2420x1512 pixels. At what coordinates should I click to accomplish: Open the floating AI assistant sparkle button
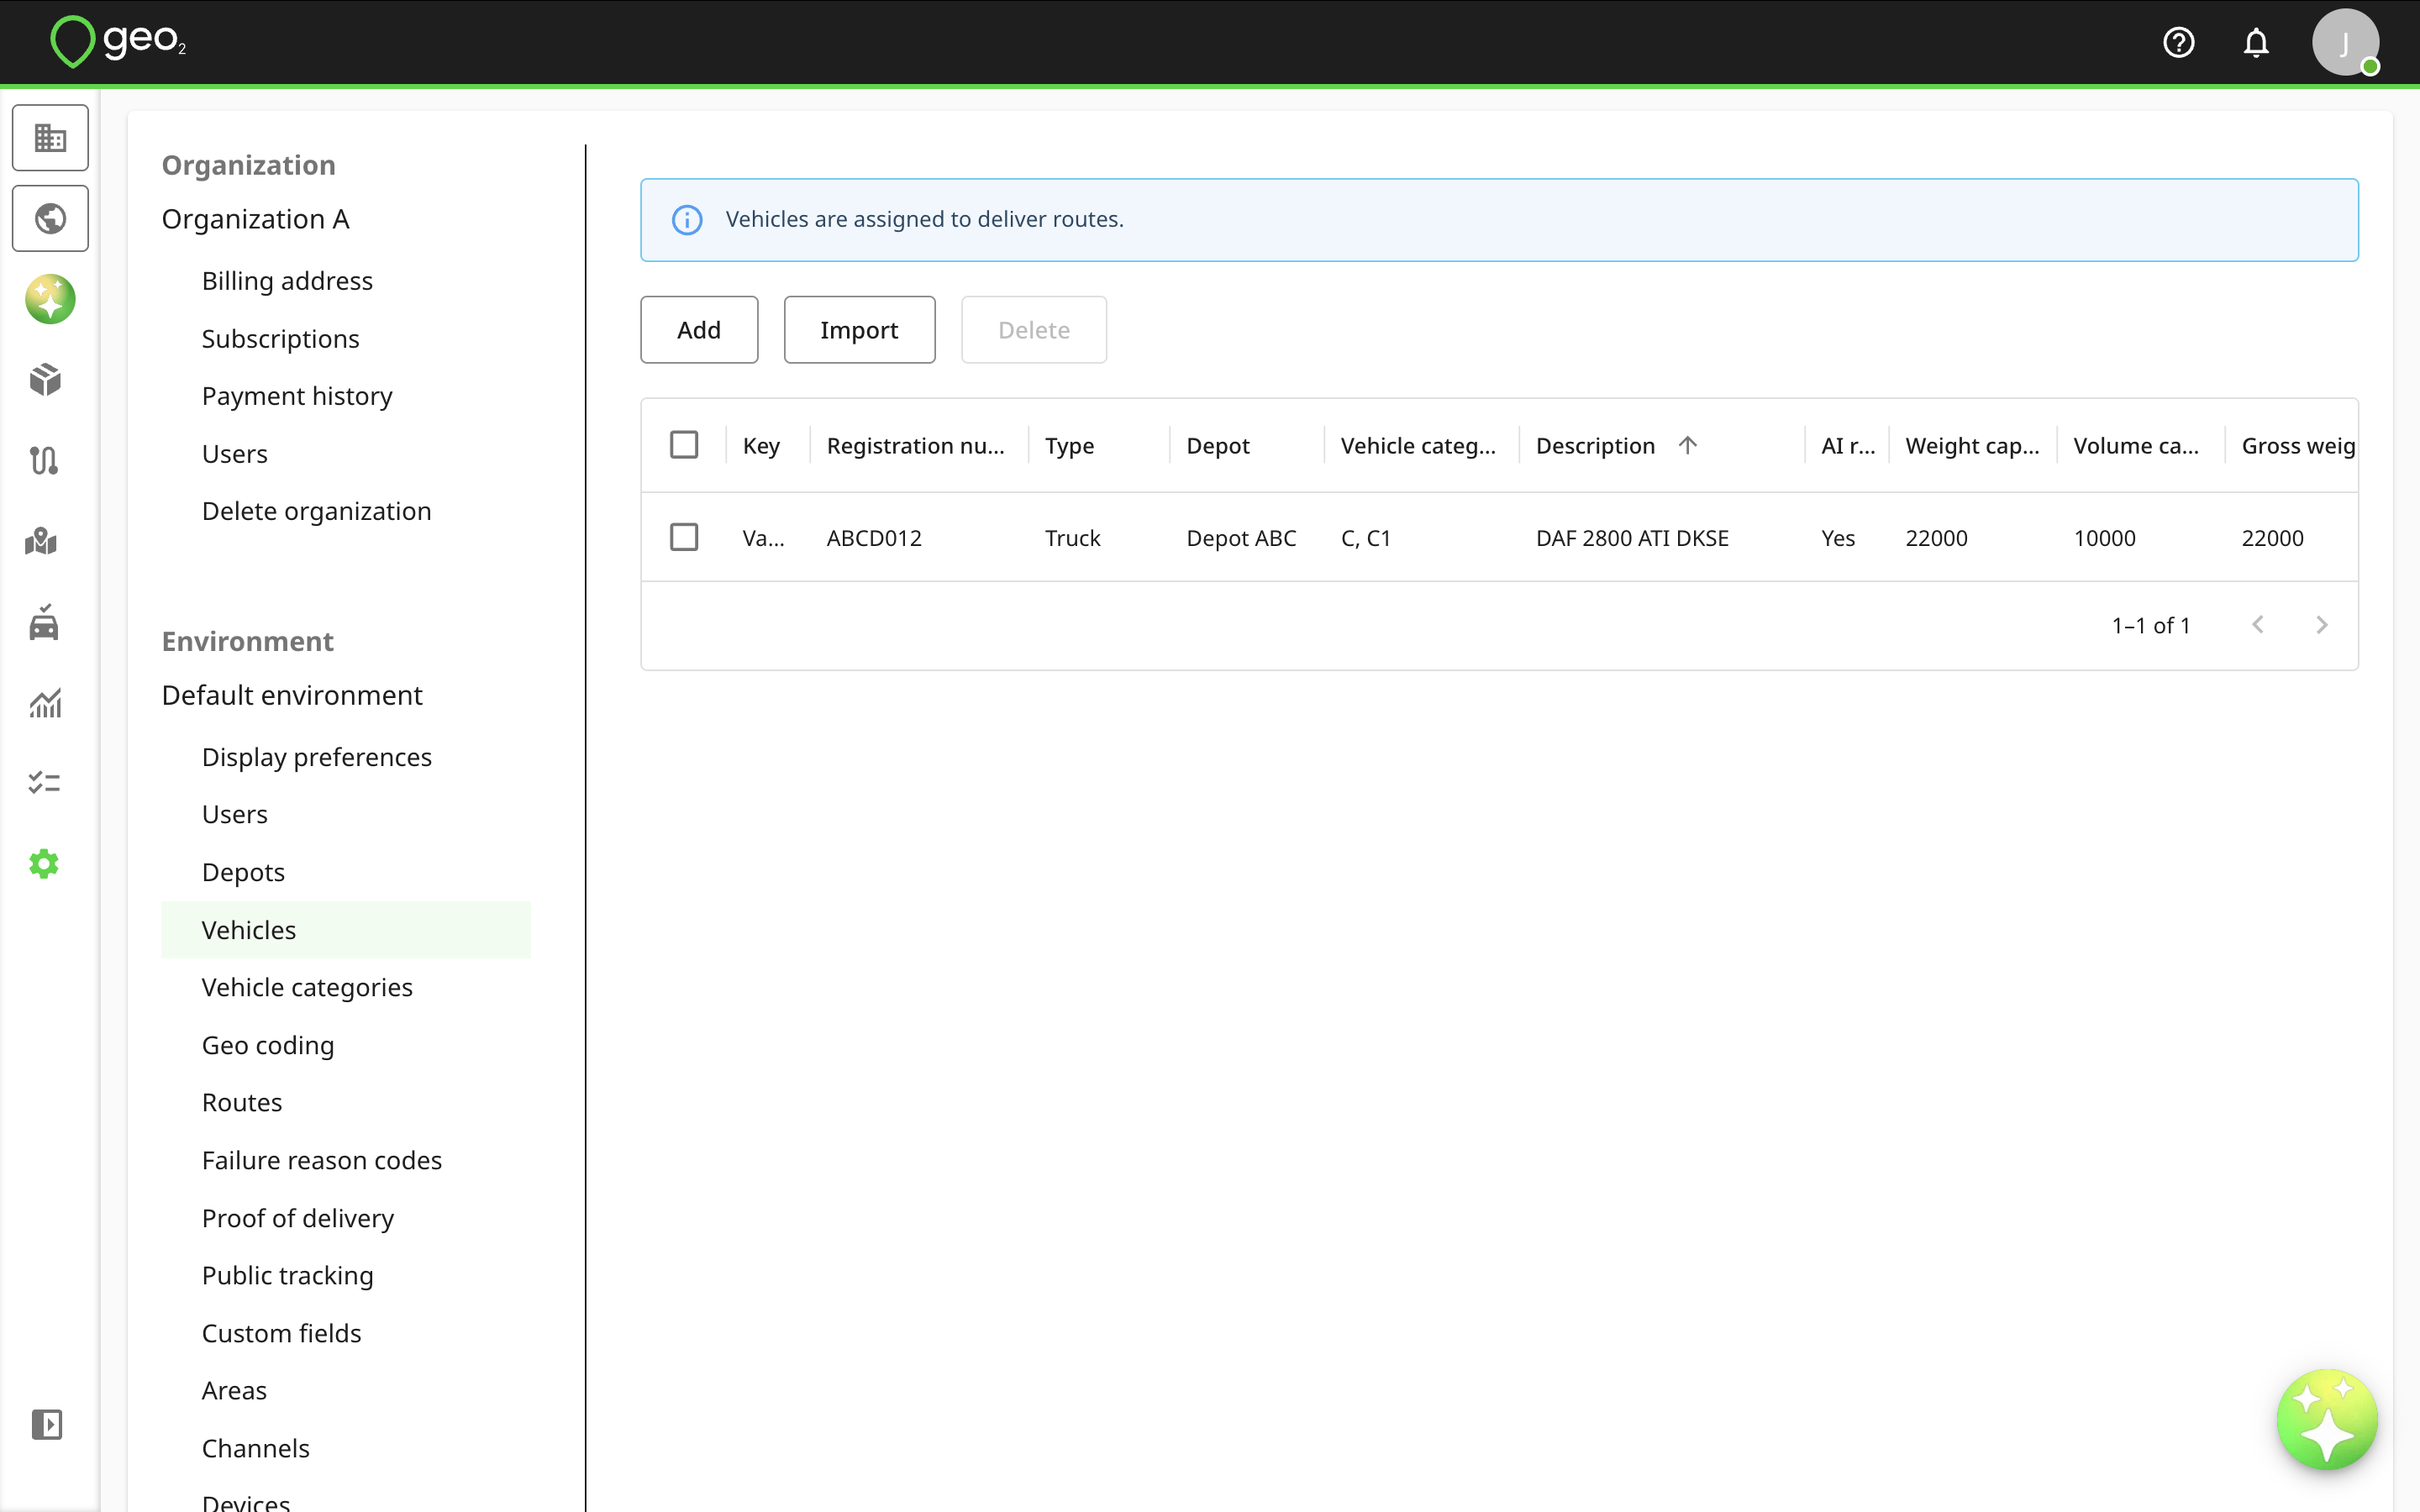2327,1419
